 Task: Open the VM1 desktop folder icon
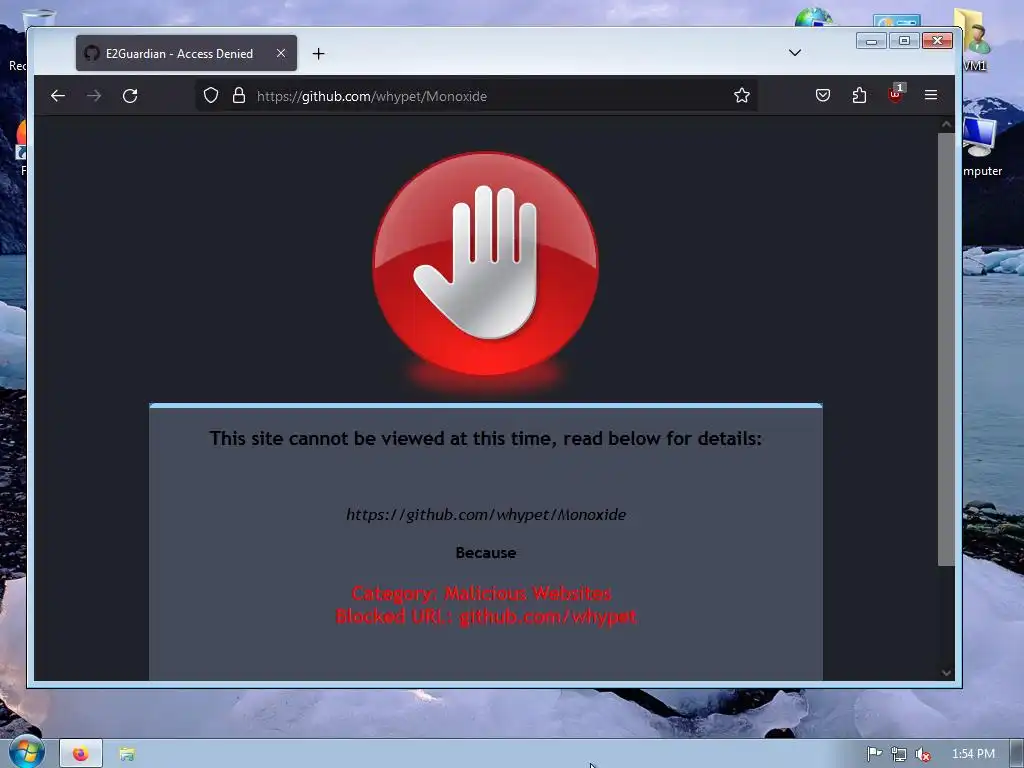974,39
